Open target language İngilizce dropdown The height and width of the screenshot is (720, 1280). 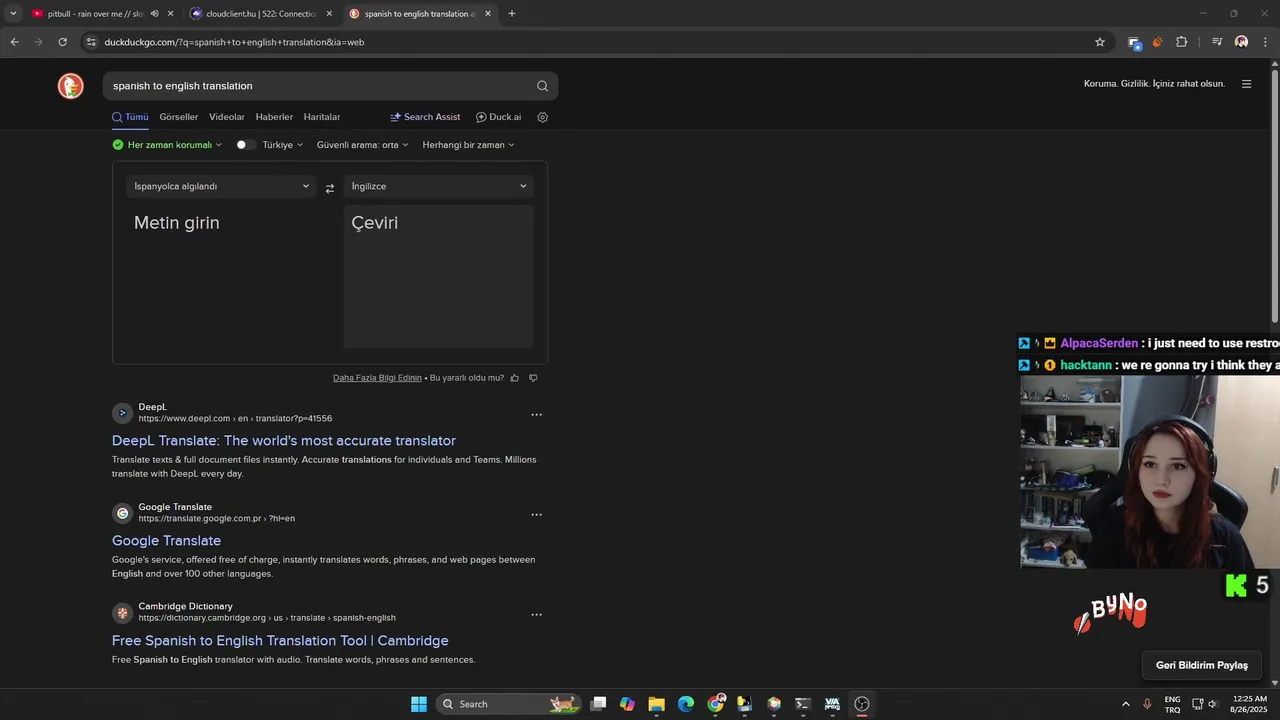438,186
